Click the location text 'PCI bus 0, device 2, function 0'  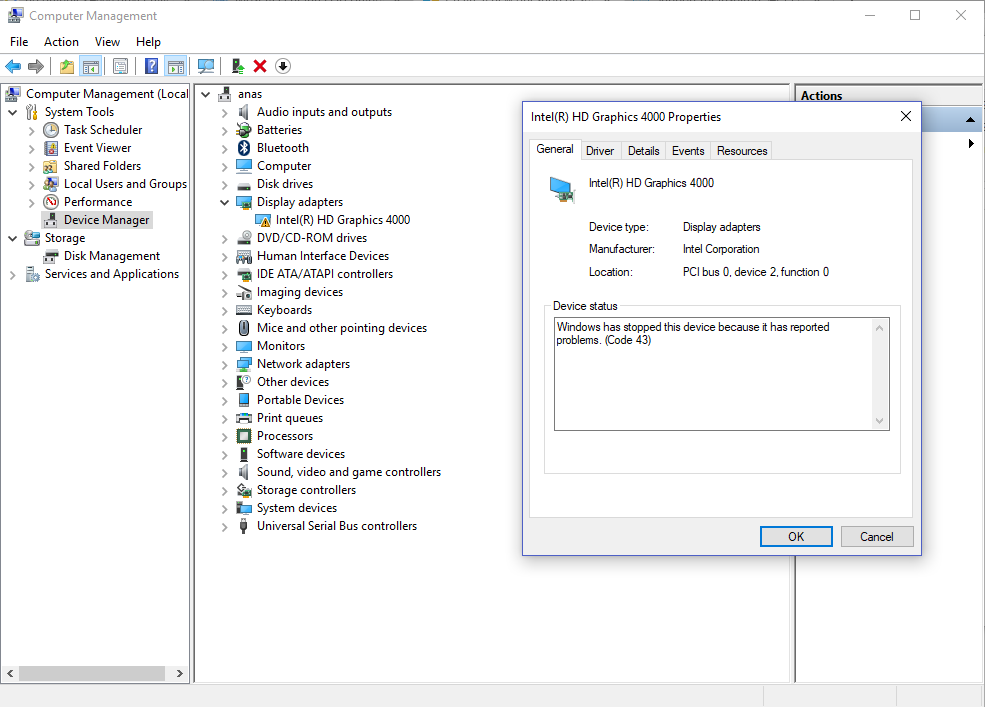click(756, 272)
